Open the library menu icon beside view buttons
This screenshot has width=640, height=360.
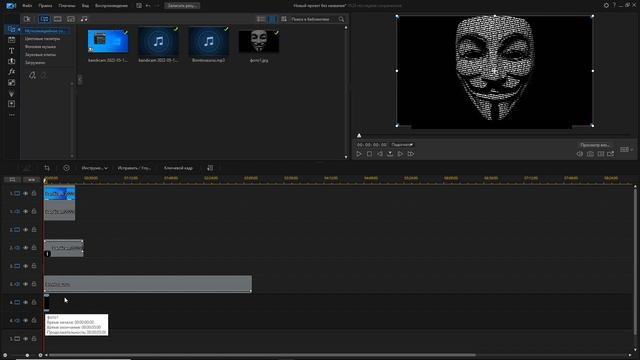(x=284, y=19)
